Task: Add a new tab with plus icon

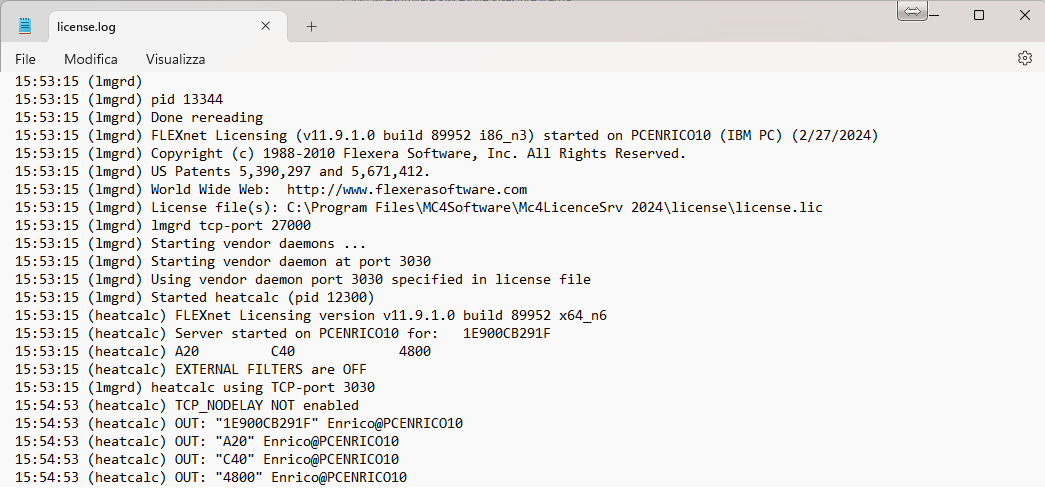Action: [x=311, y=26]
